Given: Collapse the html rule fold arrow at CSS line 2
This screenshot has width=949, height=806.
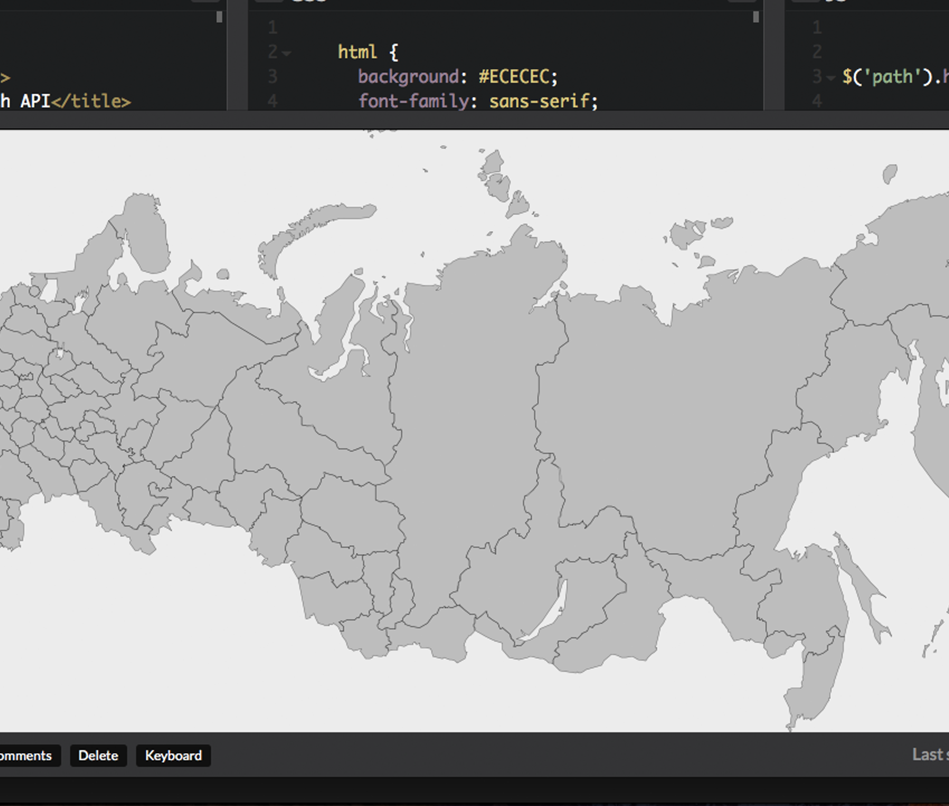Looking at the screenshot, I should click(x=287, y=53).
